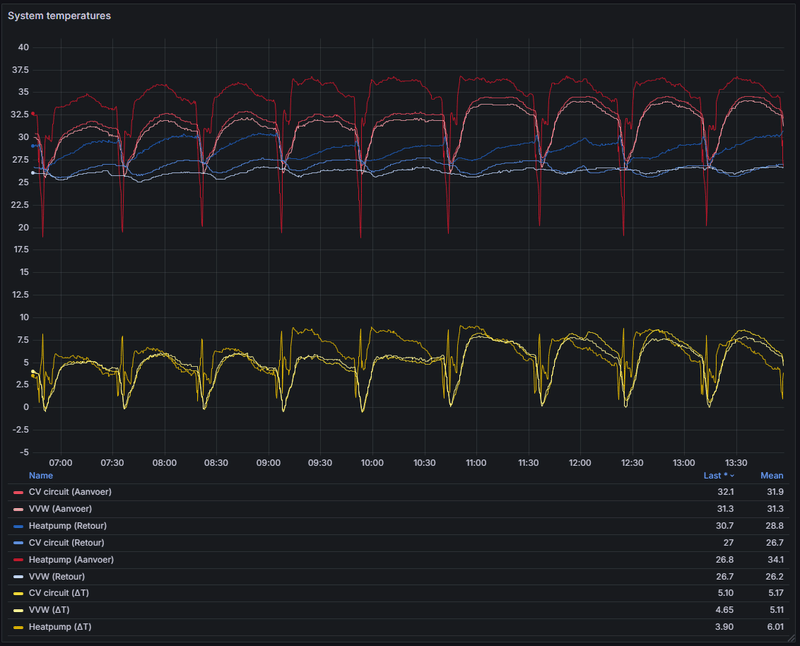
Task: Click the red Heatpump (Aanvoer) color swatch
Action: point(18,560)
